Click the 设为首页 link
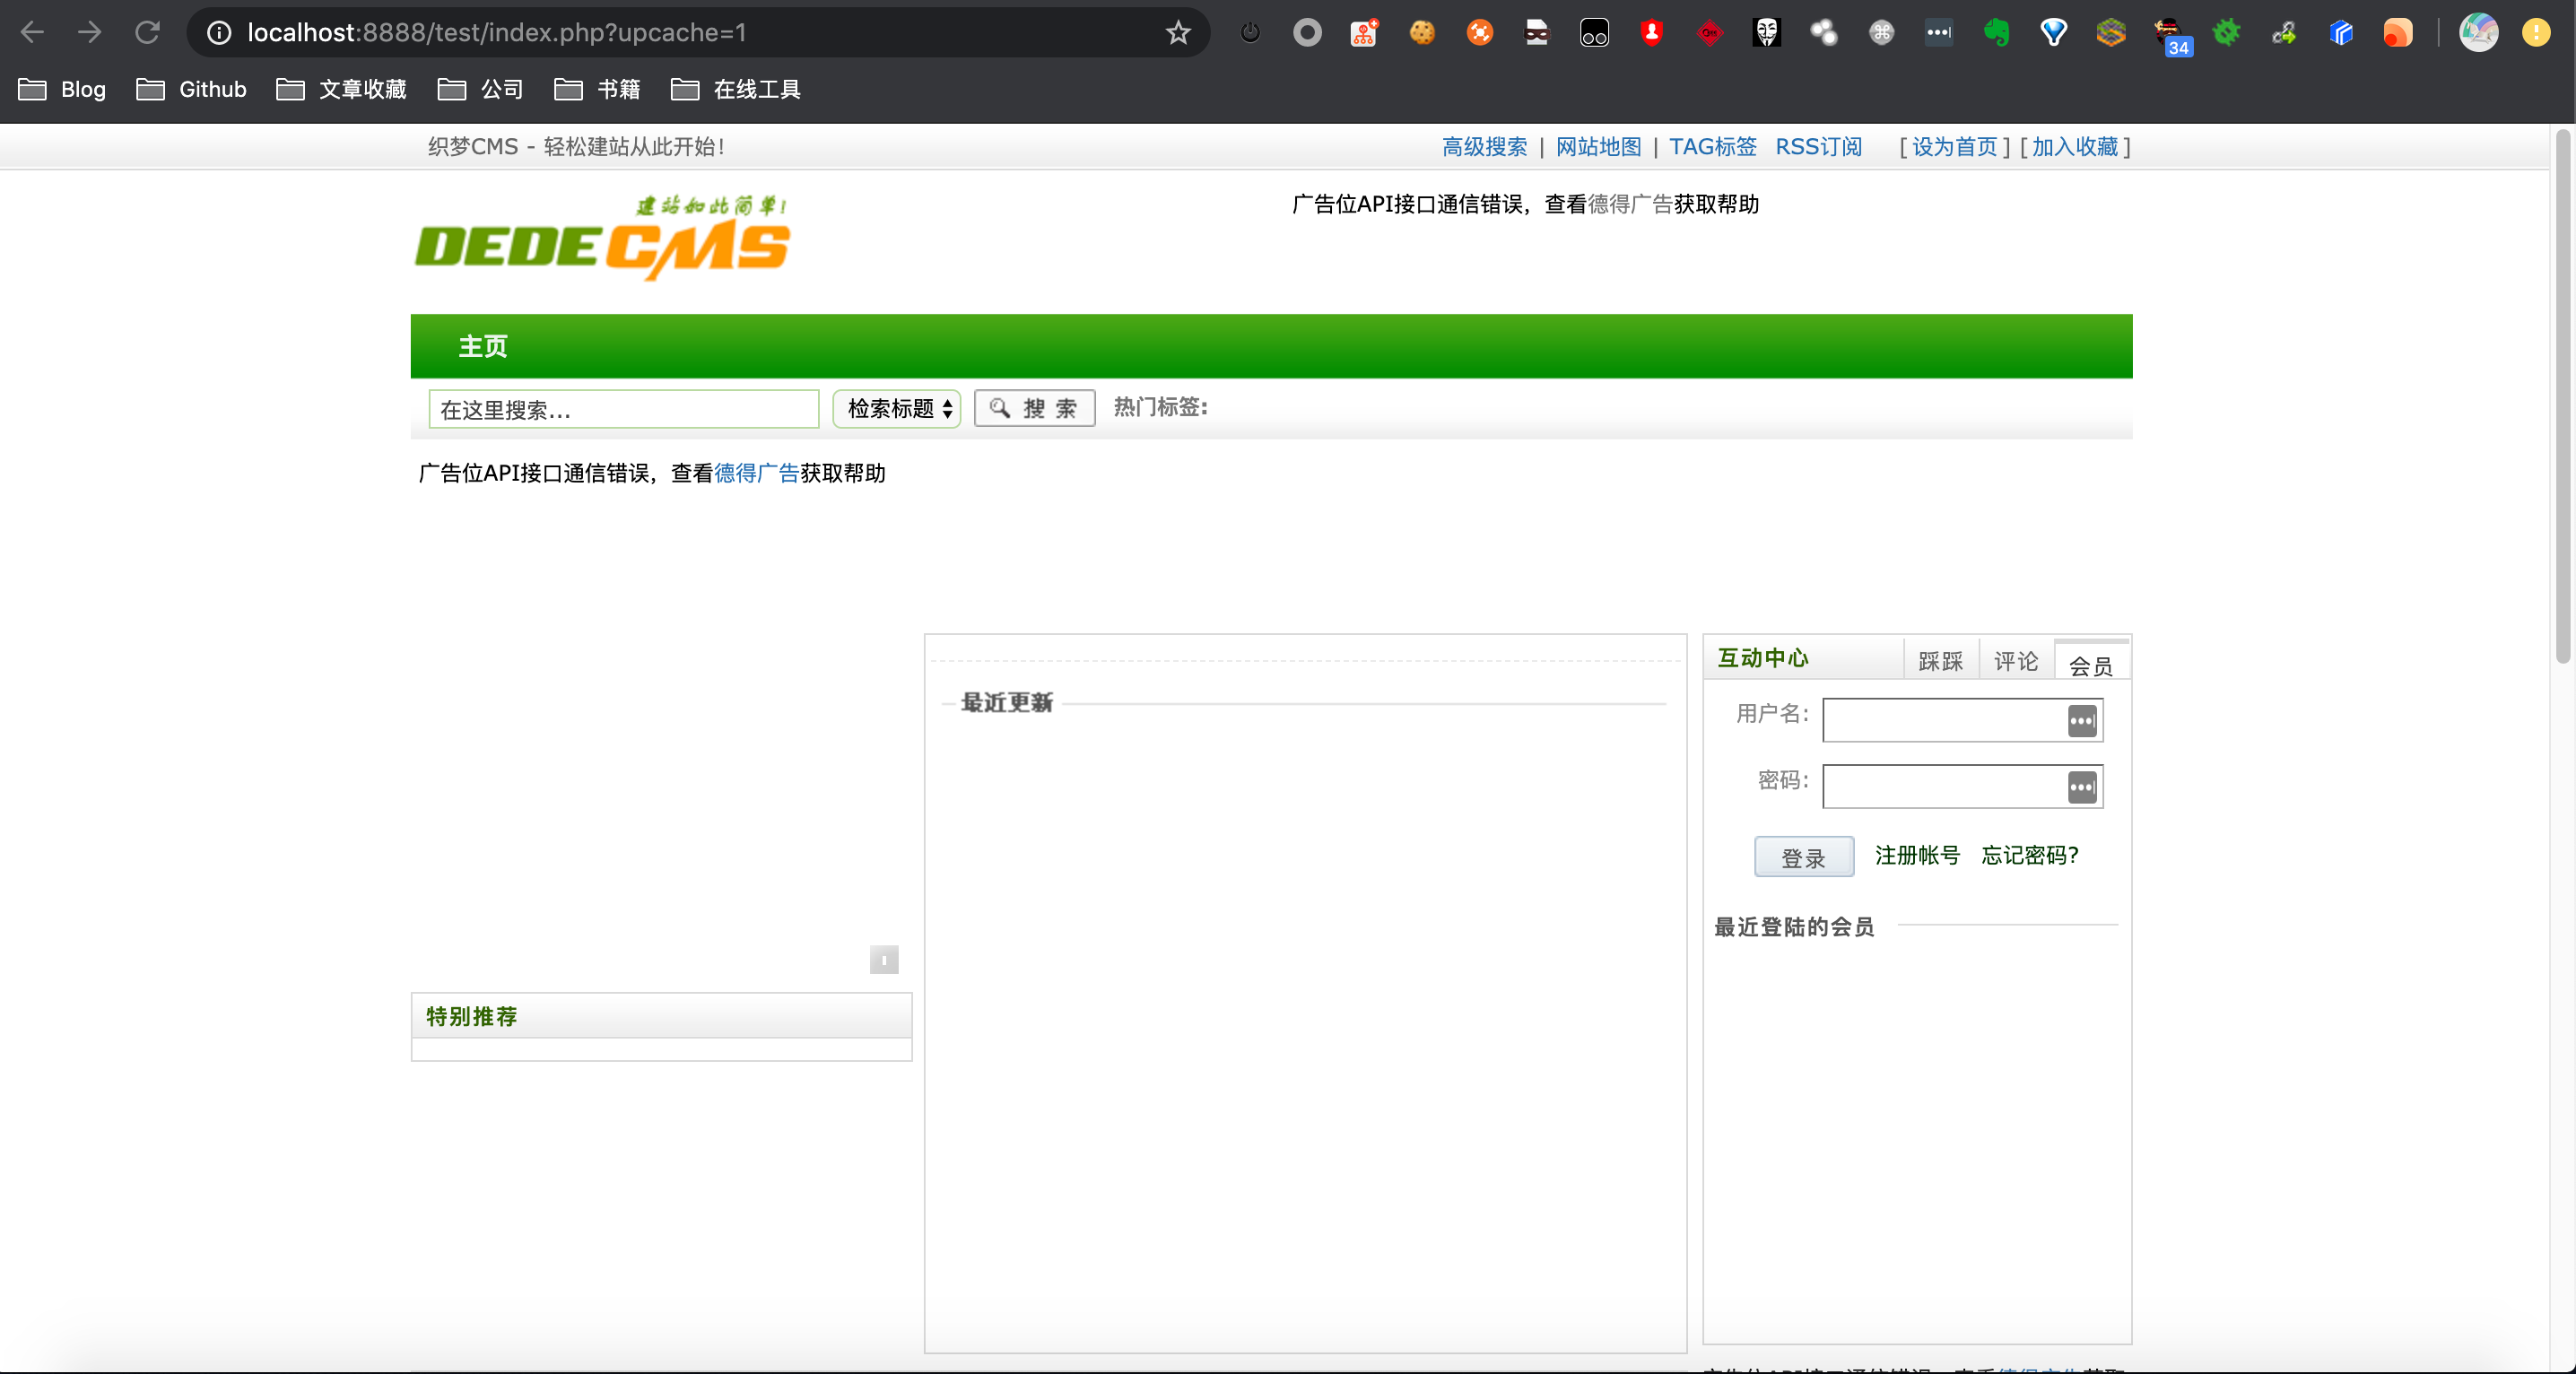Screen dimensions: 2576x1374 point(1955,147)
